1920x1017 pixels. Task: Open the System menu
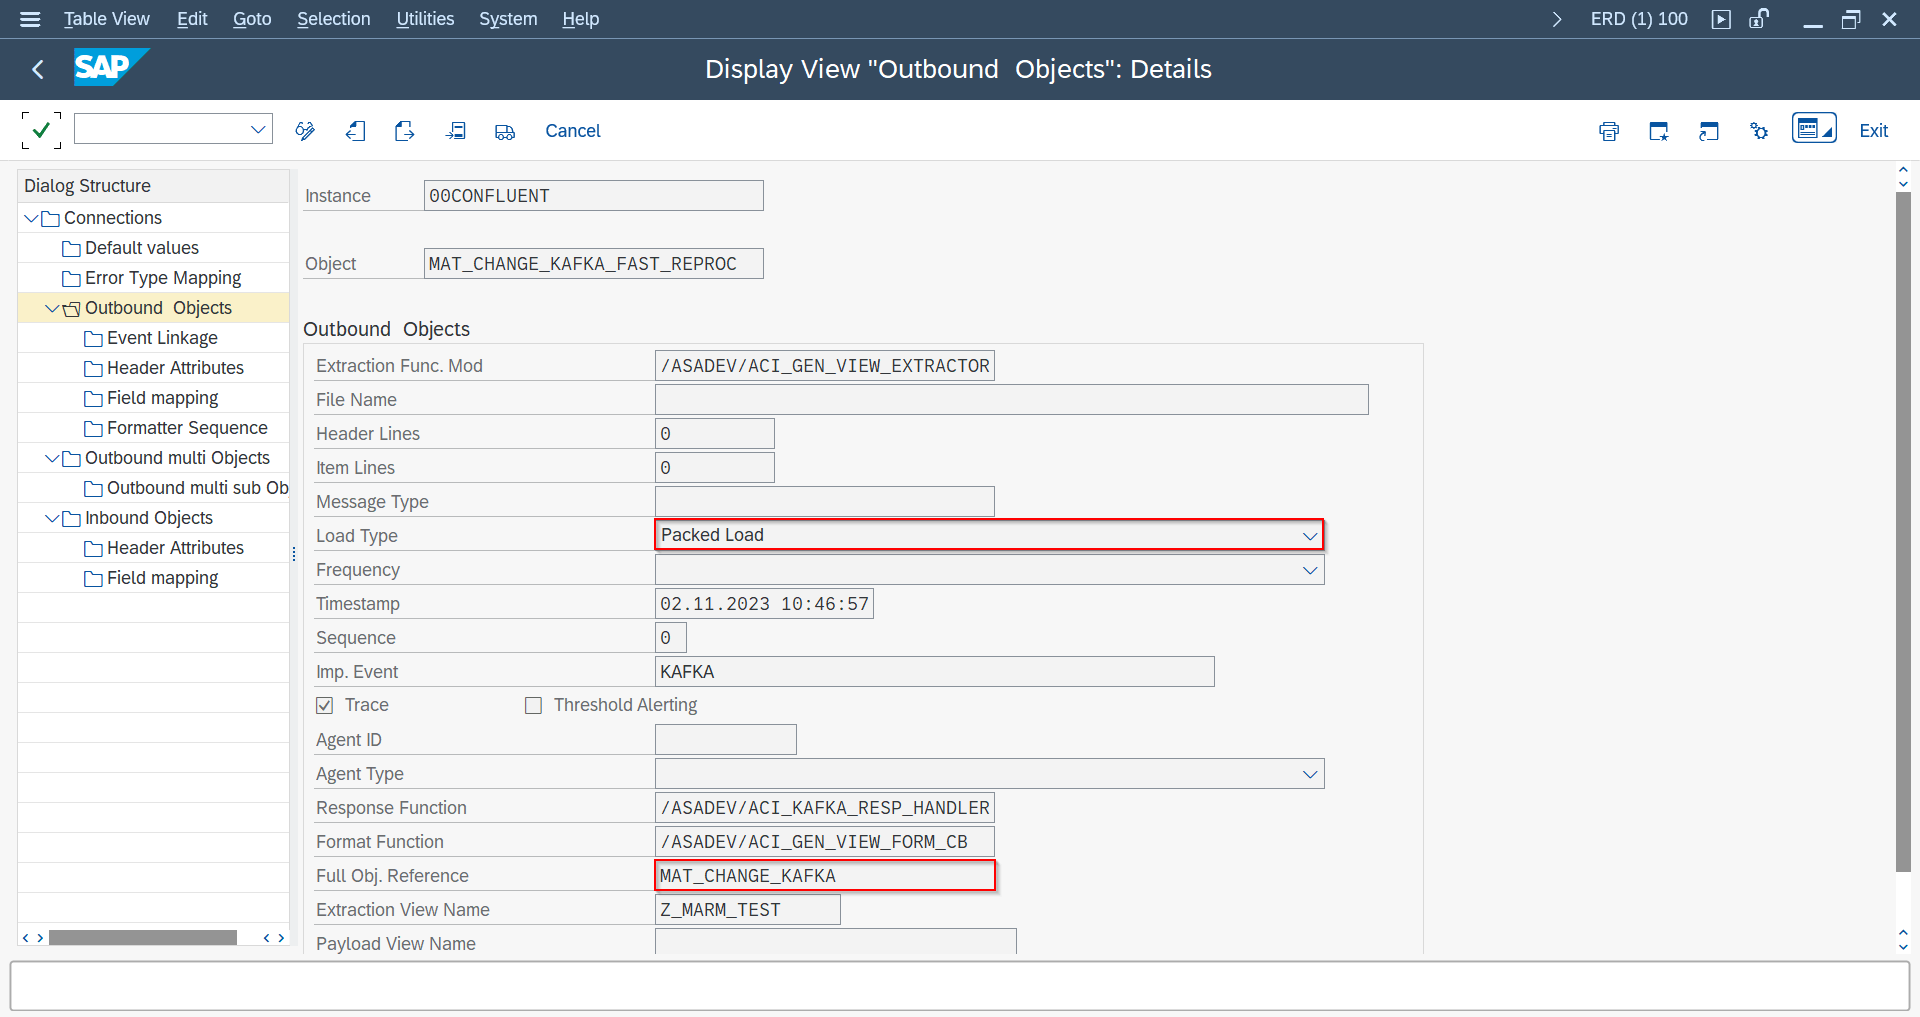[508, 19]
